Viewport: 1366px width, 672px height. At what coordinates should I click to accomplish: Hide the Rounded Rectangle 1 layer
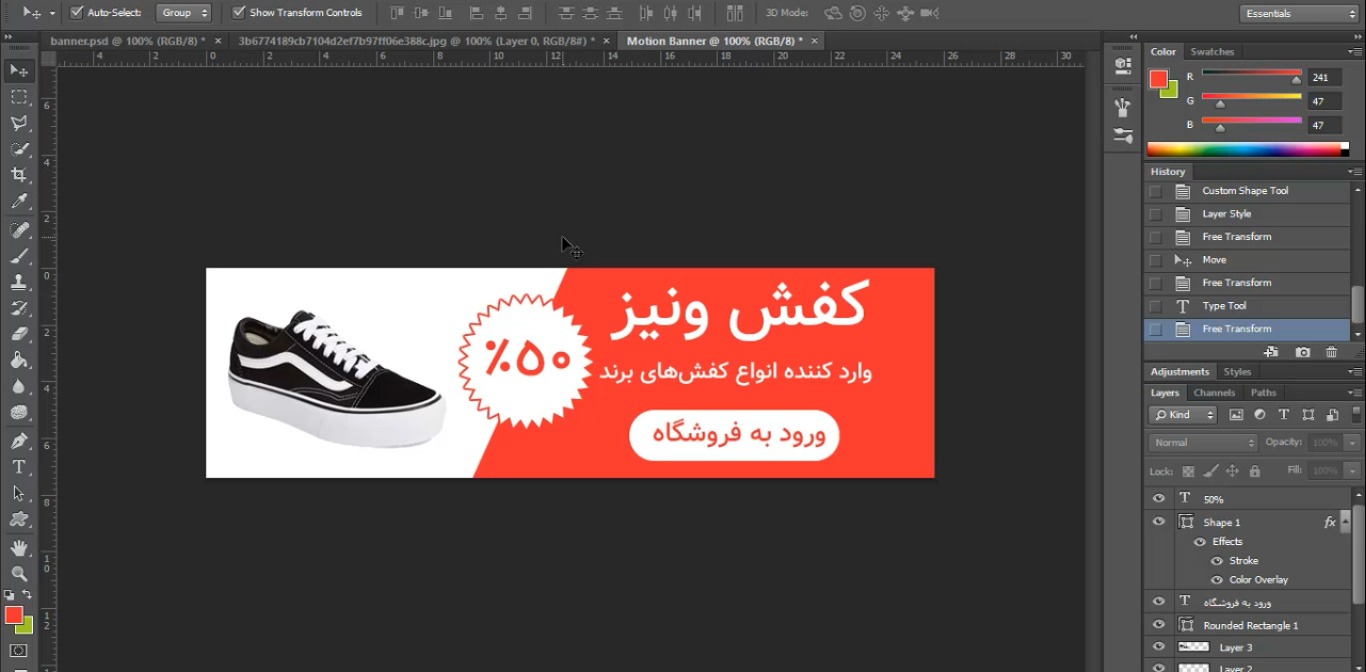tap(1159, 625)
